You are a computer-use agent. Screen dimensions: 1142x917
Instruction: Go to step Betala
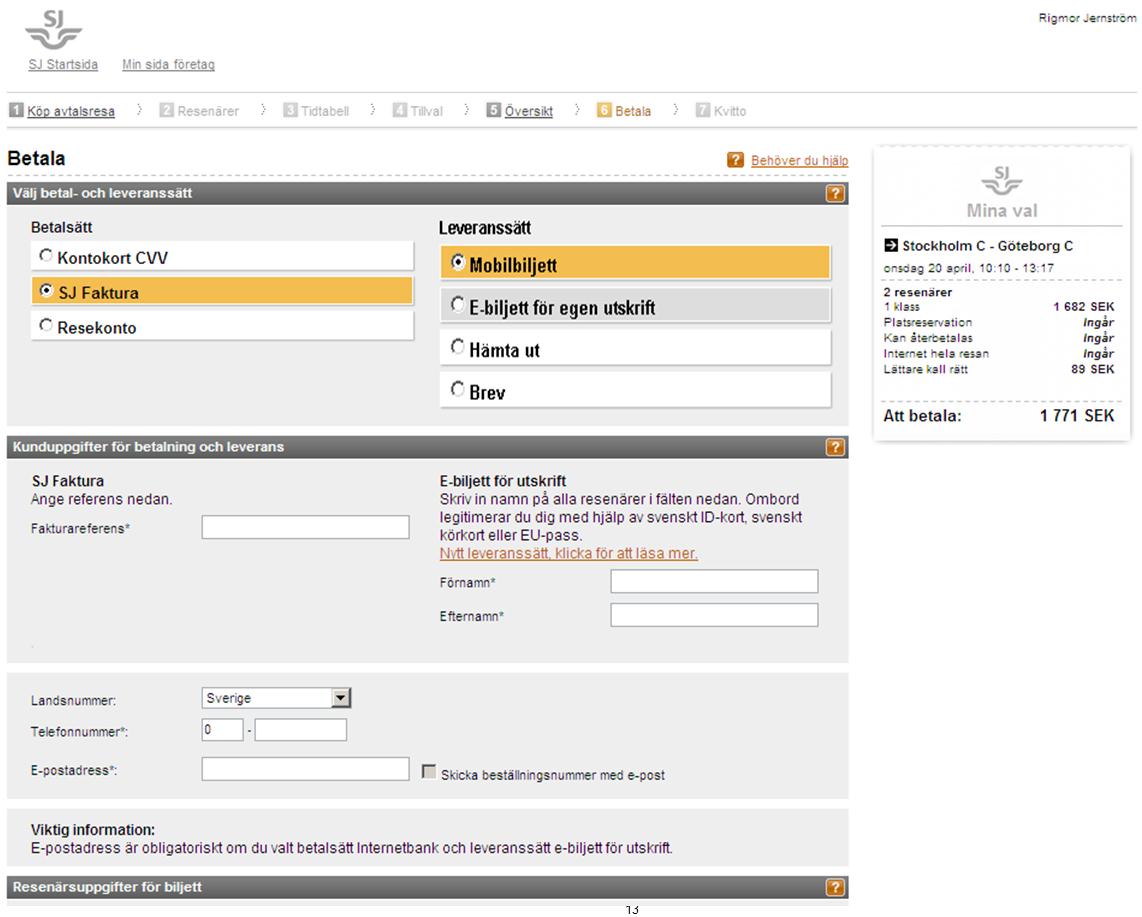tap(633, 111)
